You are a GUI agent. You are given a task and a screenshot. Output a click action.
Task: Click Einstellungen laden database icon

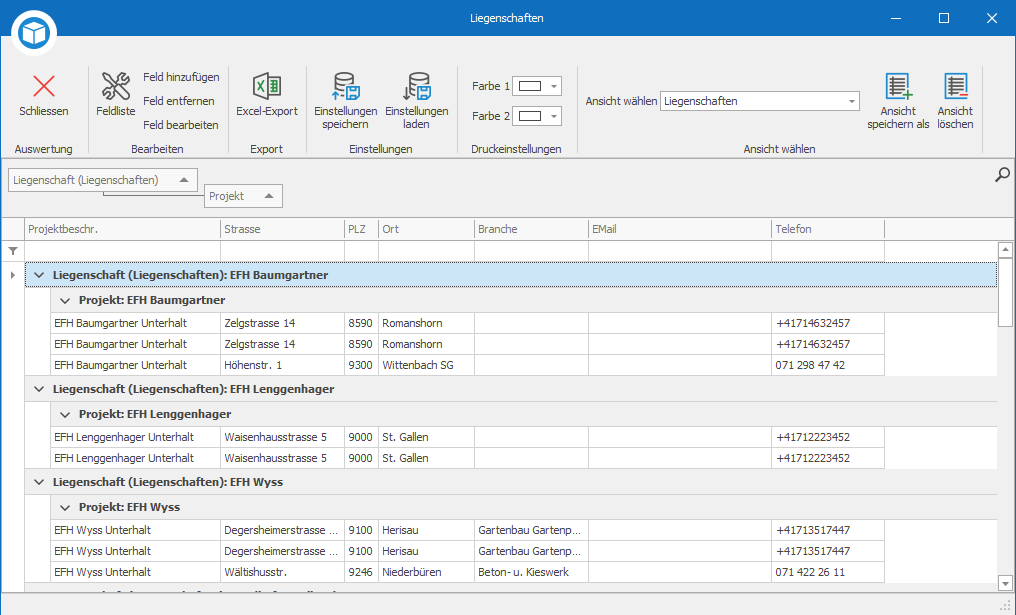(x=417, y=86)
